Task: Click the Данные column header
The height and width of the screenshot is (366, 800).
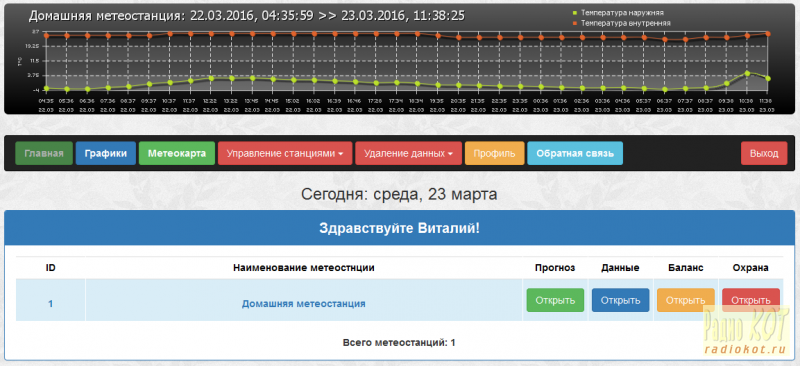Action: pos(620,268)
